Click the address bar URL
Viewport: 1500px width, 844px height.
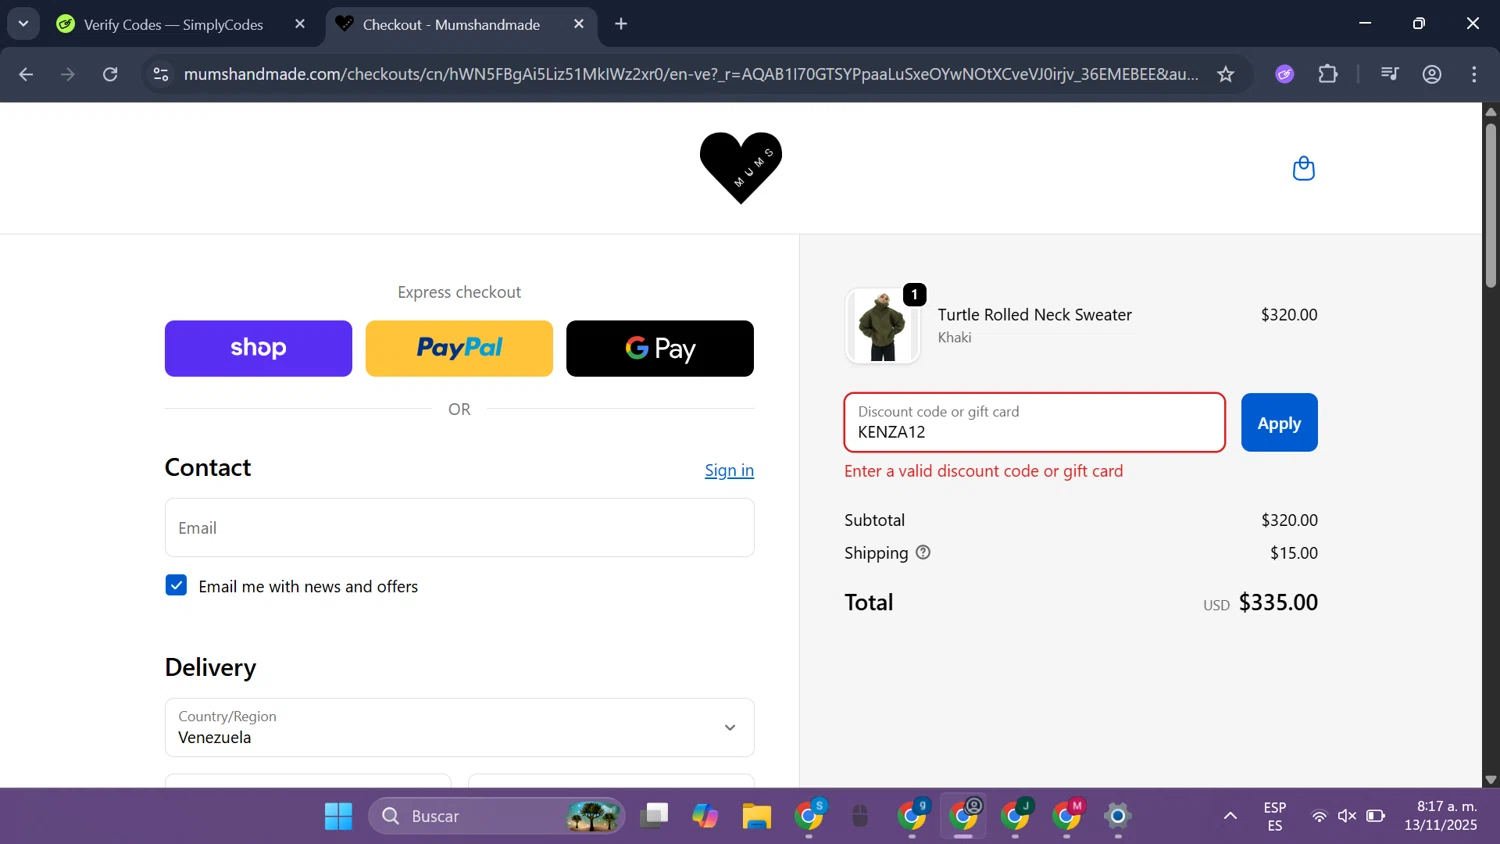pos(690,74)
